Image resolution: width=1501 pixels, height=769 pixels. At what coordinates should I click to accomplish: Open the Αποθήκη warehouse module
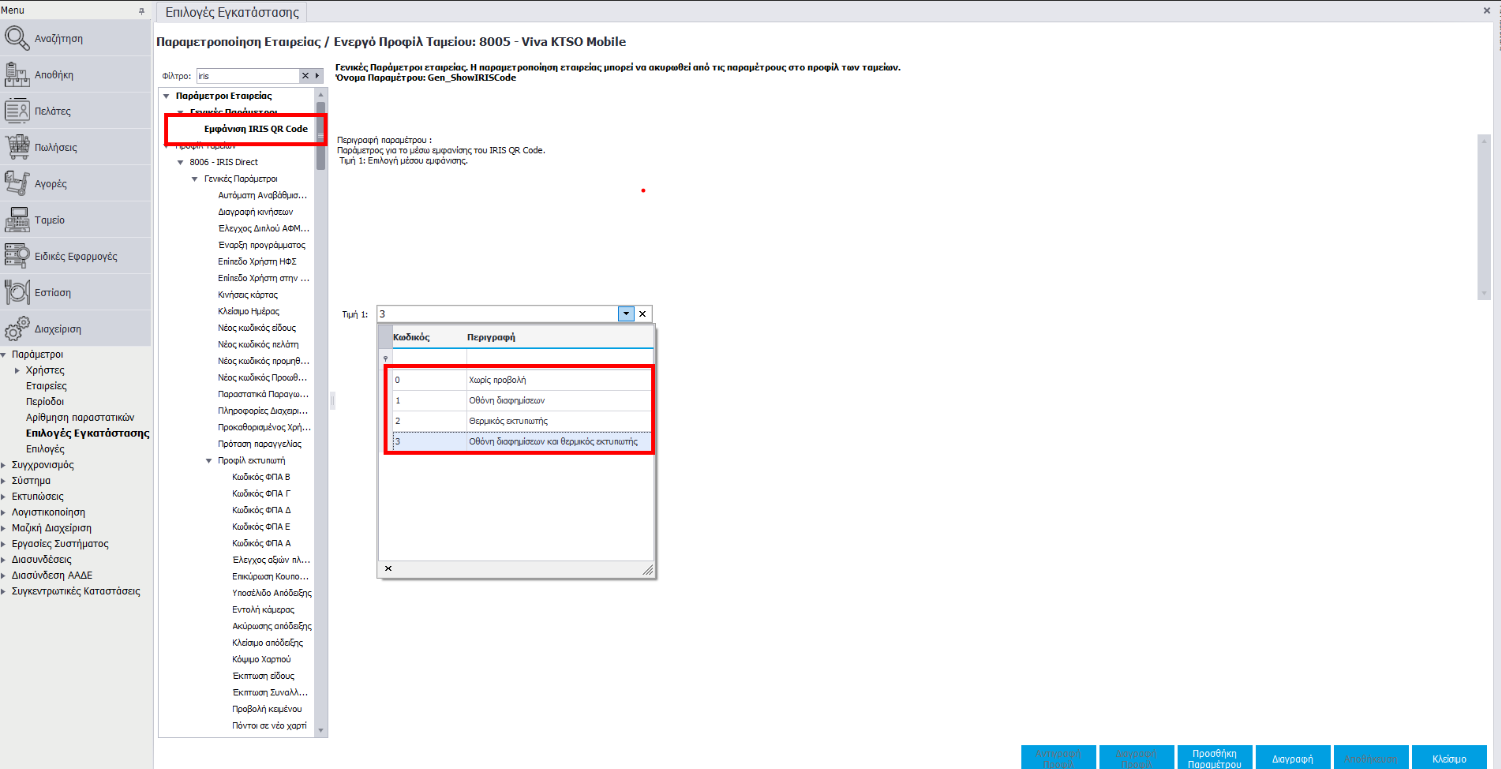[x=75, y=74]
